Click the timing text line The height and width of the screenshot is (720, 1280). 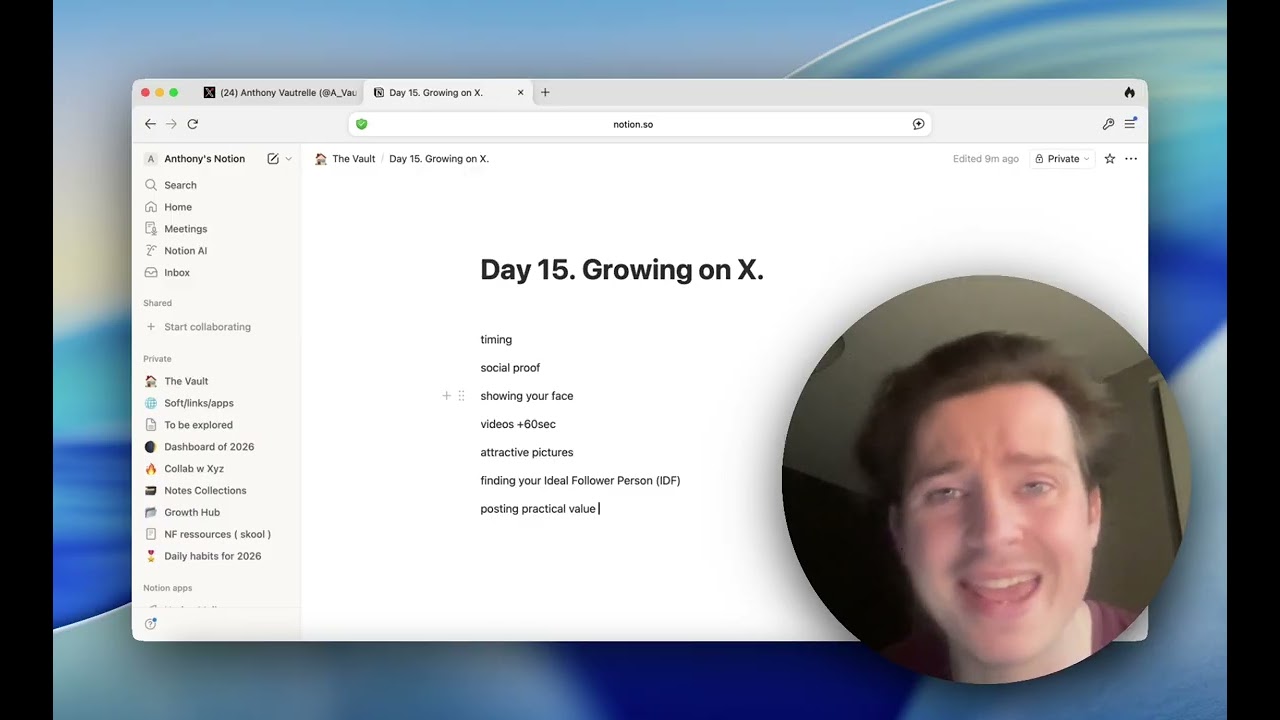(496, 340)
